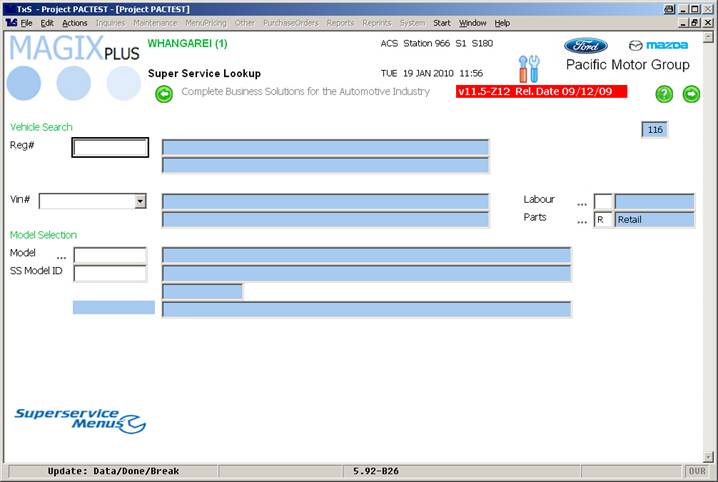Click the red version release banner

[540, 91]
